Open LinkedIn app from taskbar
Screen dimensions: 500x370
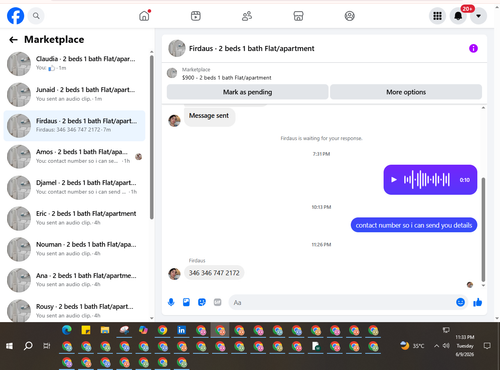181,330
